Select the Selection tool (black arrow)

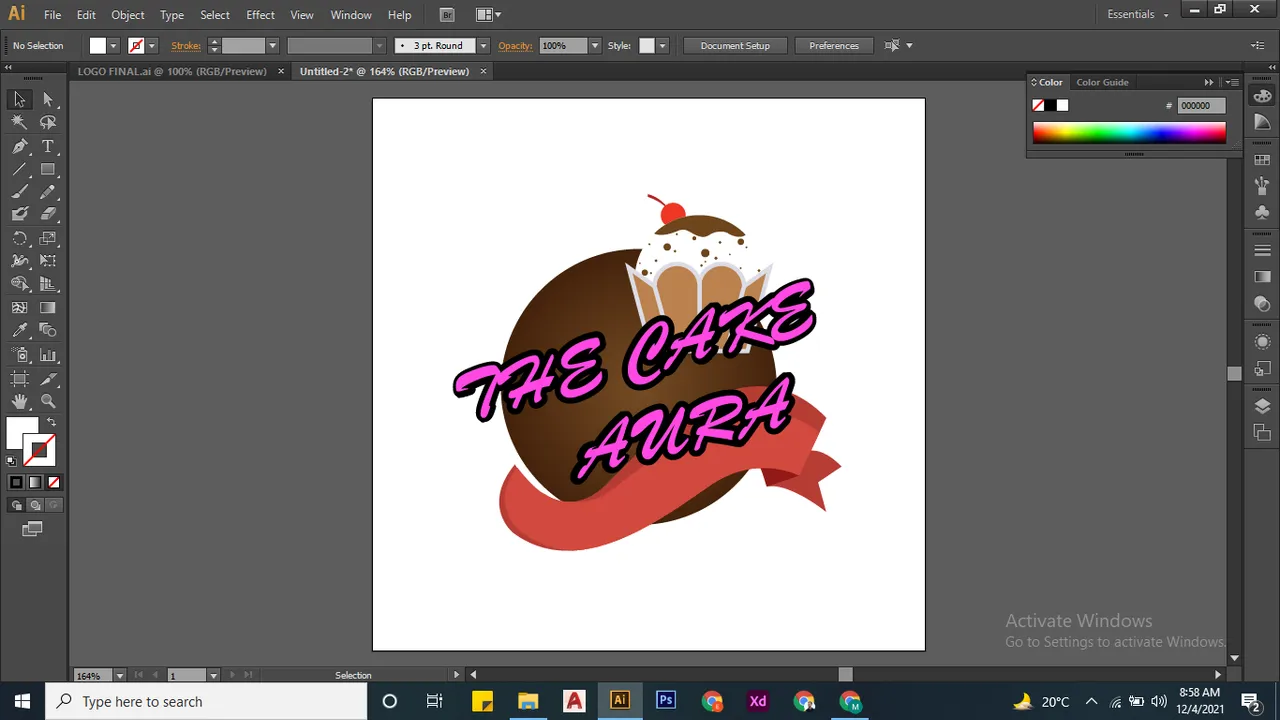coord(19,99)
